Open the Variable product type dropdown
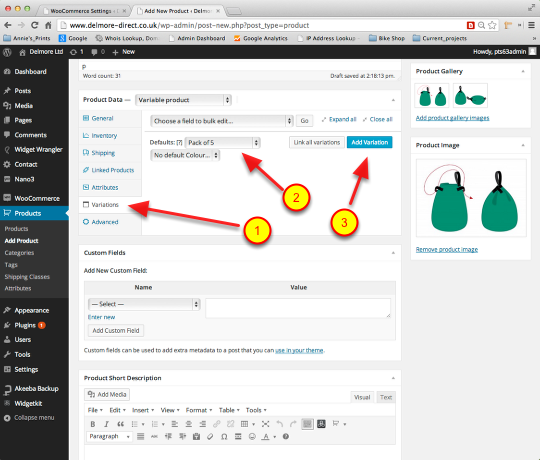 point(183,100)
